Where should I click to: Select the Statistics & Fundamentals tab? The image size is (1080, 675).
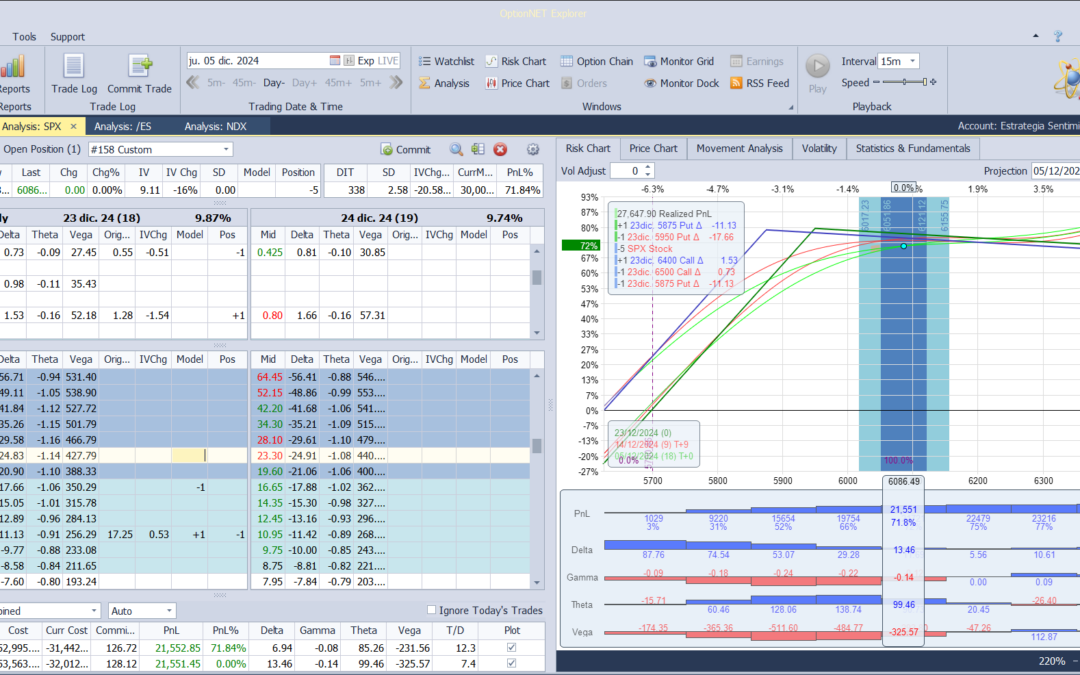(913, 148)
